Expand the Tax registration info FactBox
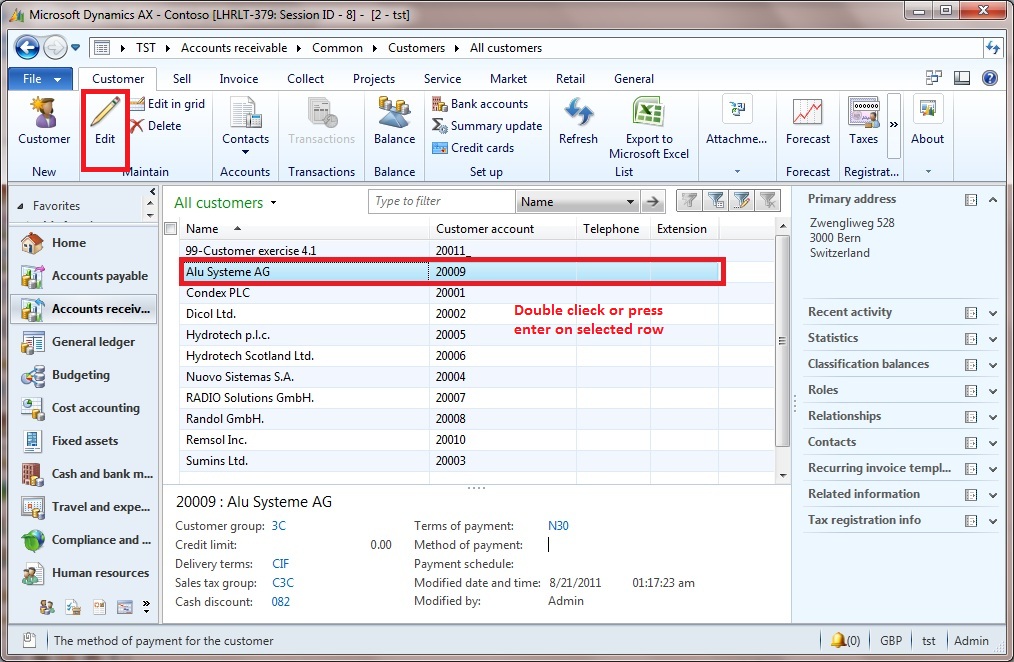 pos(993,521)
